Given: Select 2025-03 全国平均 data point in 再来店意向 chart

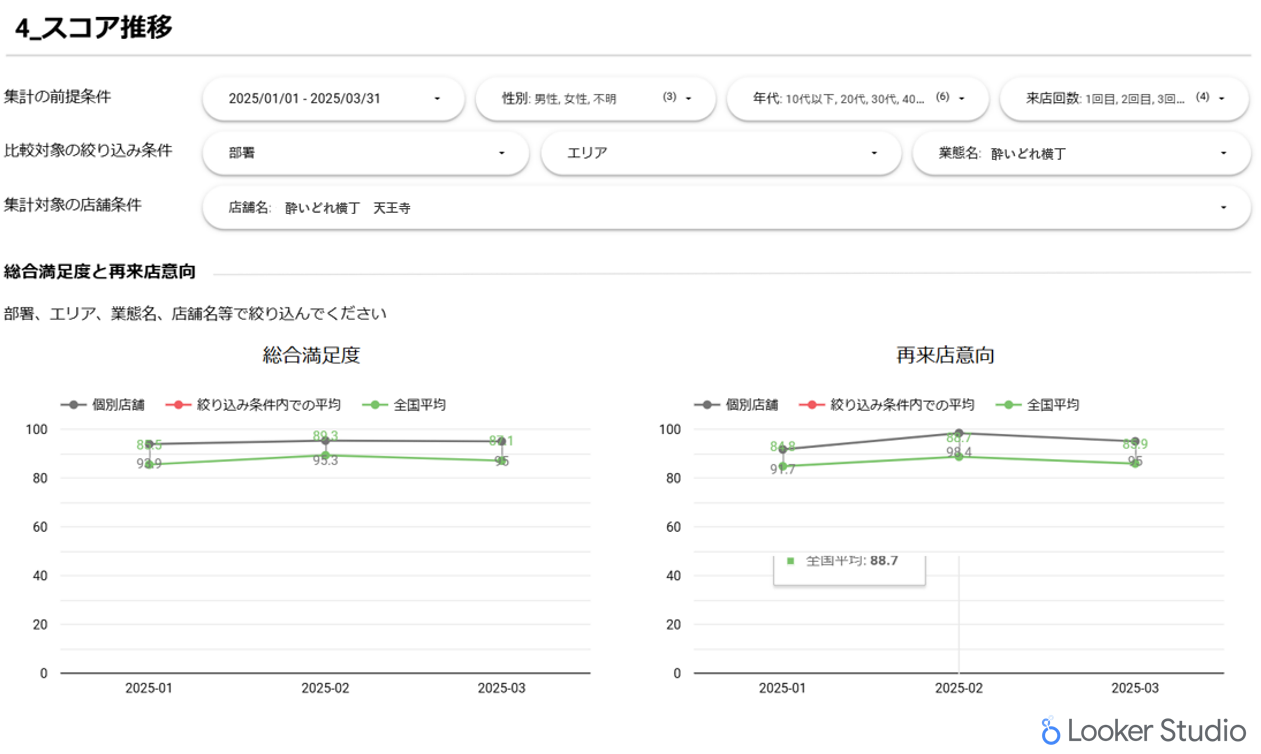Looking at the screenshot, I should (x=1135, y=463).
